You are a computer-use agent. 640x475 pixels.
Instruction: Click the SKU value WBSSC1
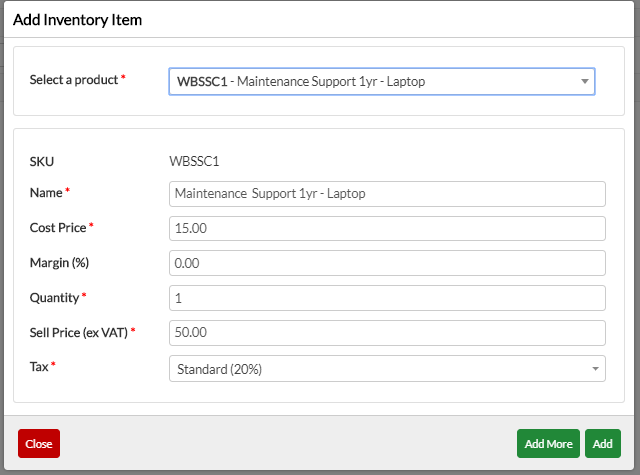(x=194, y=162)
